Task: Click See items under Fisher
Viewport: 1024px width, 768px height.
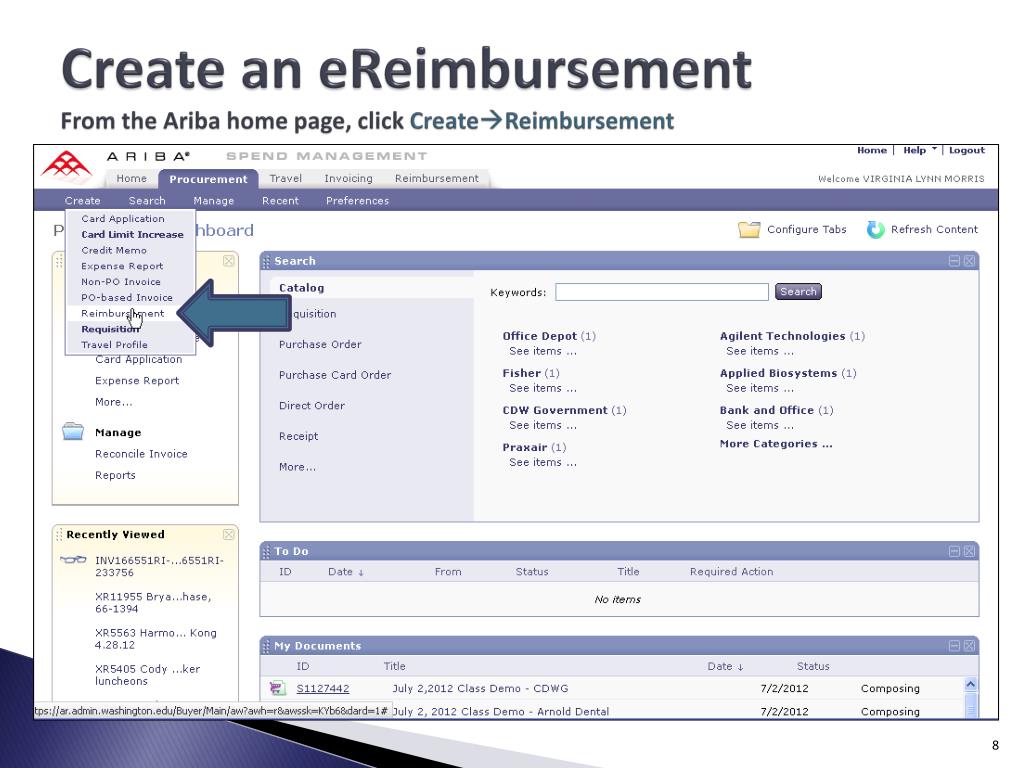Action: pyautogui.click(x=543, y=388)
